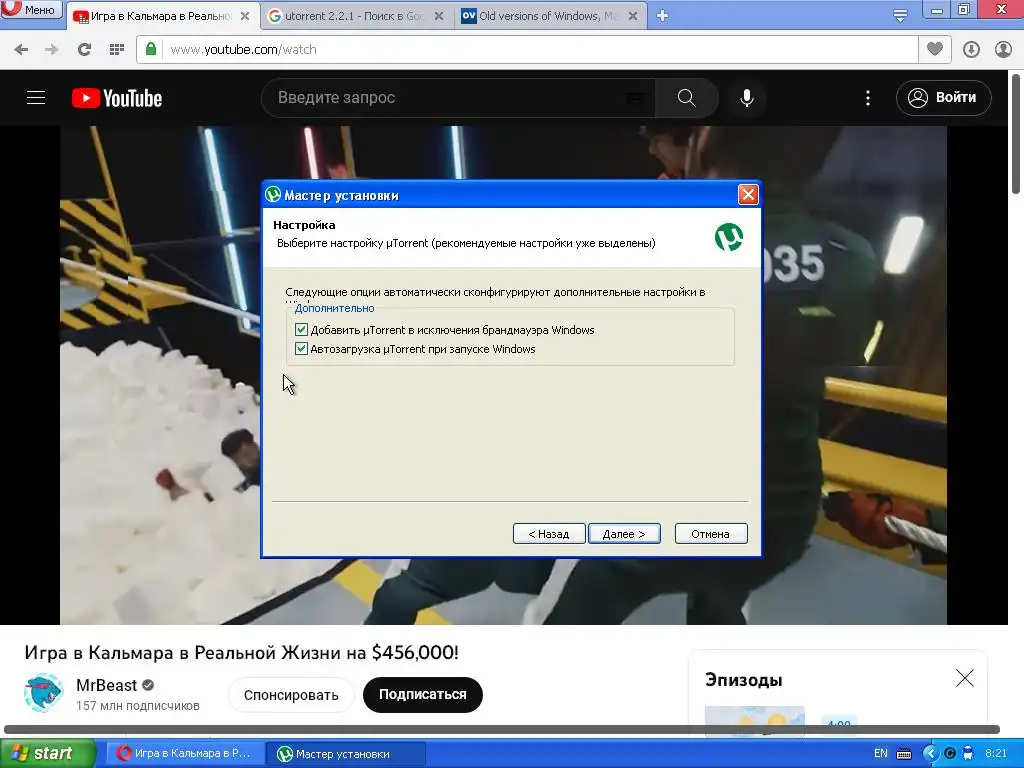The image size is (1024, 768).
Task: Reload the page with the refresh icon
Action: (x=84, y=50)
